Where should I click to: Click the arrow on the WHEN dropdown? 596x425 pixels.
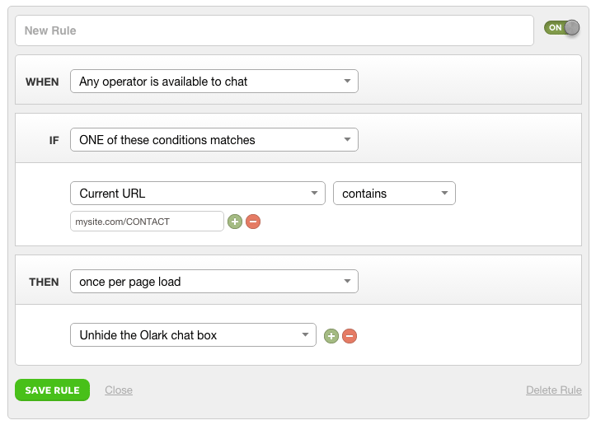(347, 81)
